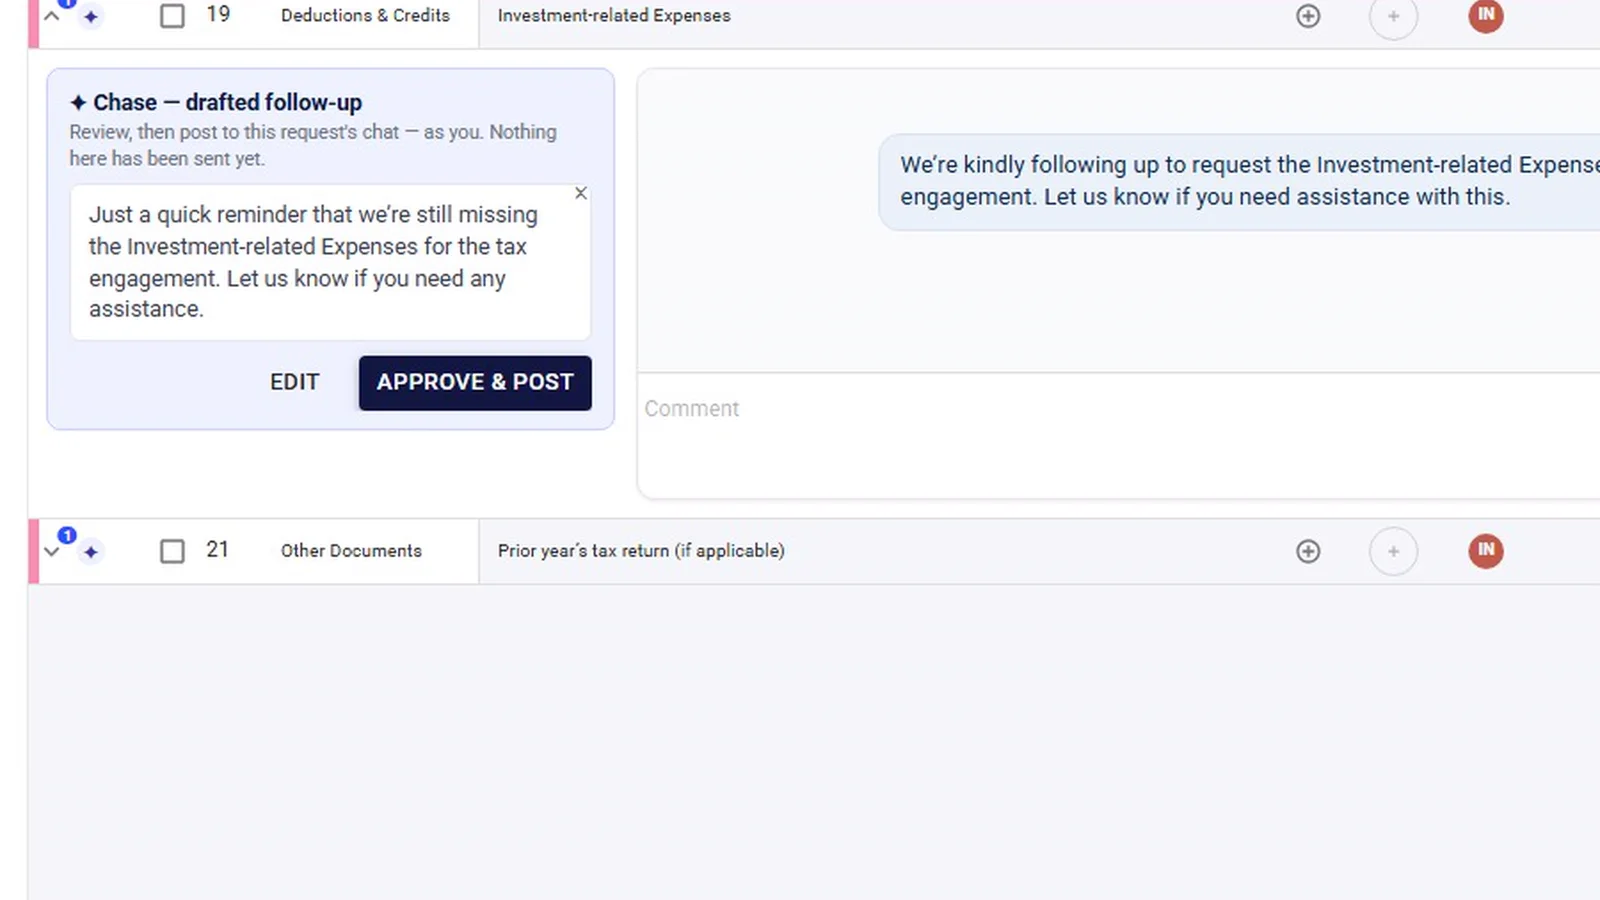The height and width of the screenshot is (900, 1600).
Task: Open the IN avatar on row 21
Action: coord(1486,551)
